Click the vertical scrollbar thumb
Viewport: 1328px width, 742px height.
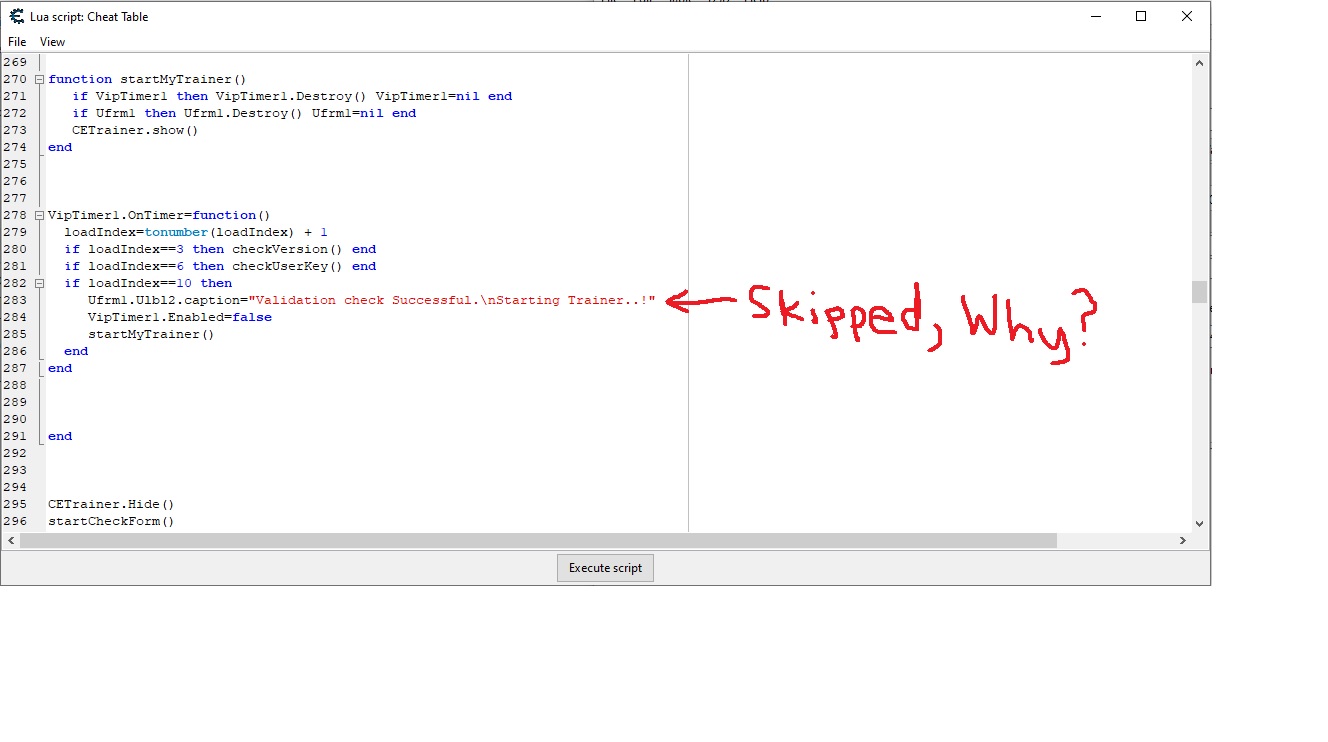tap(1200, 291)
